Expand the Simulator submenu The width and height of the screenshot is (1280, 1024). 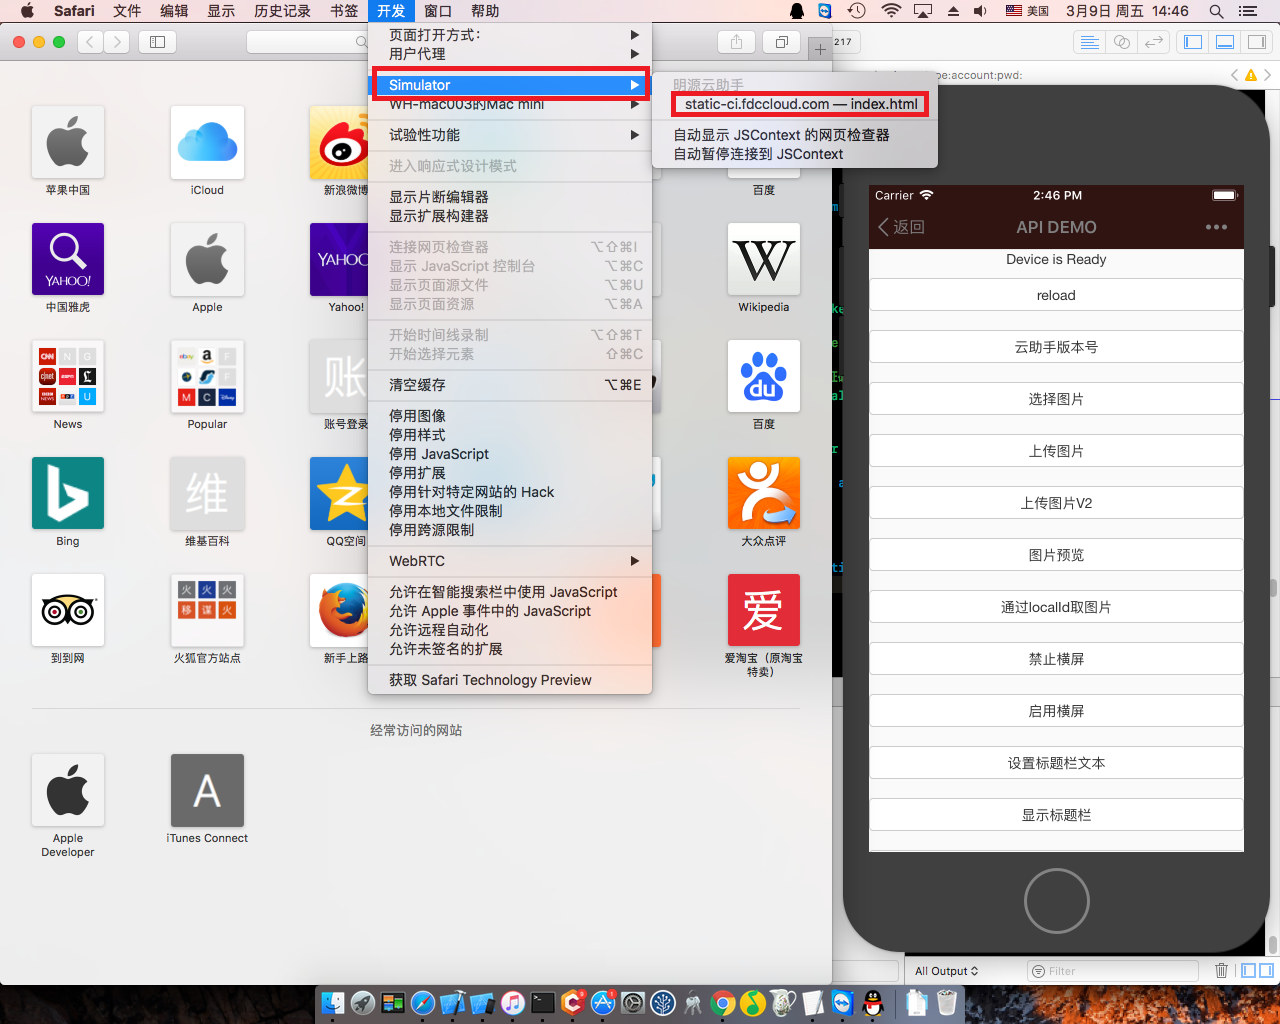[x=510, y=85]
